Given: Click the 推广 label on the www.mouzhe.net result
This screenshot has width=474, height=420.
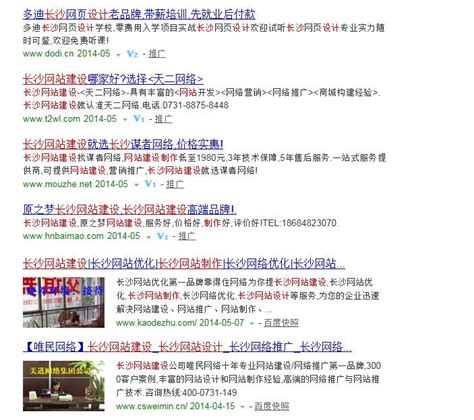Looking at the screenshot, I should 175,184.
